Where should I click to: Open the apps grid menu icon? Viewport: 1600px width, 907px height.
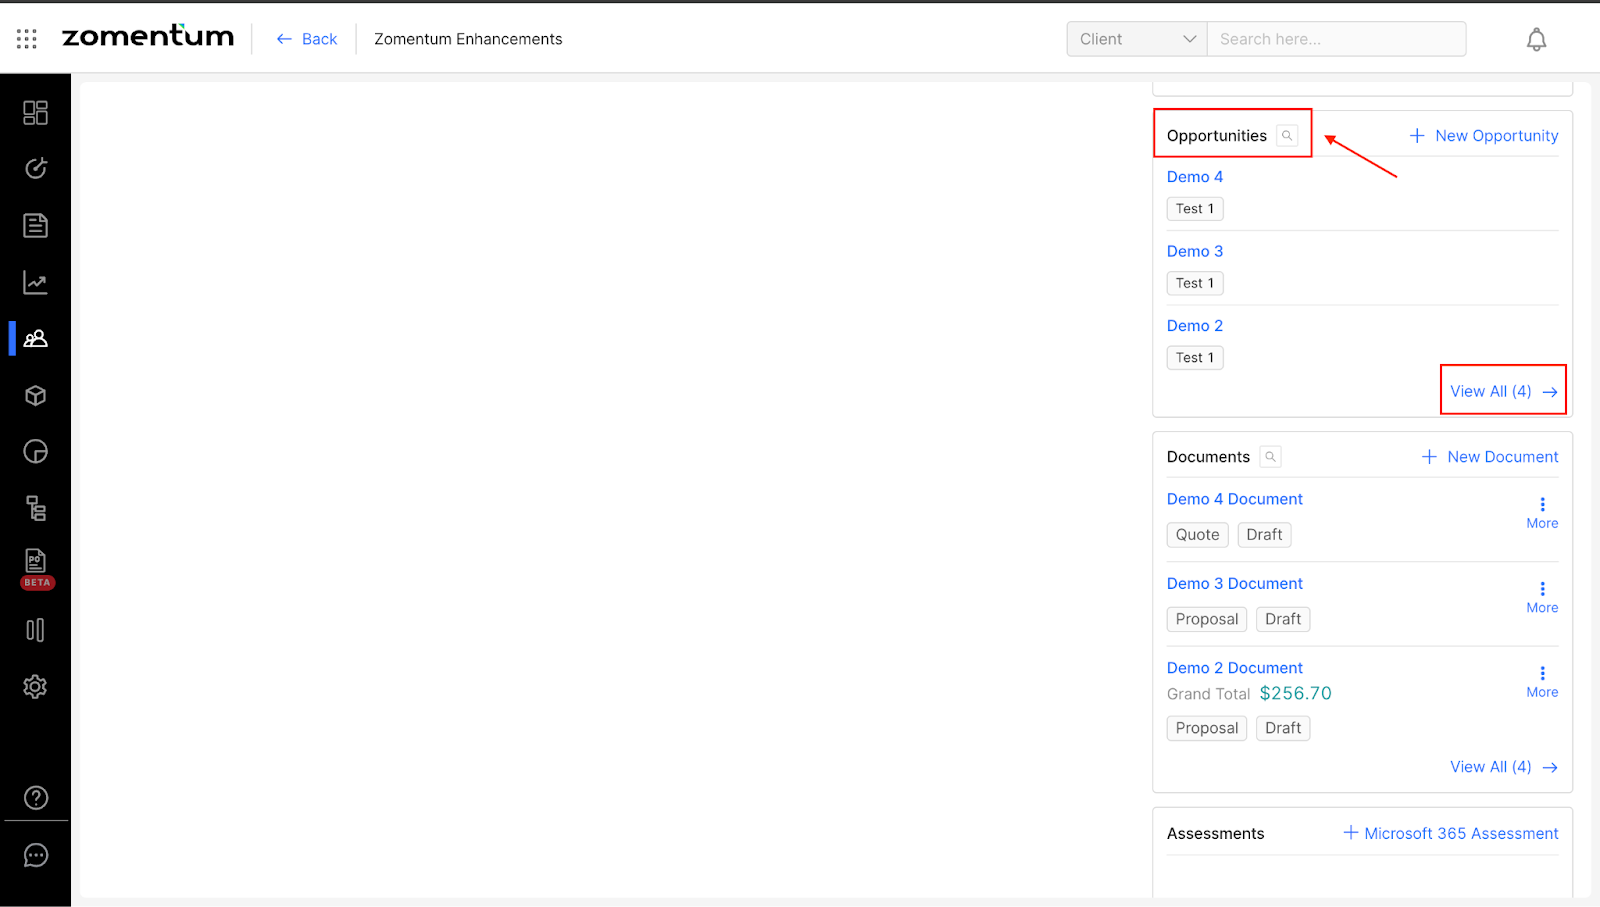(27, 39)
